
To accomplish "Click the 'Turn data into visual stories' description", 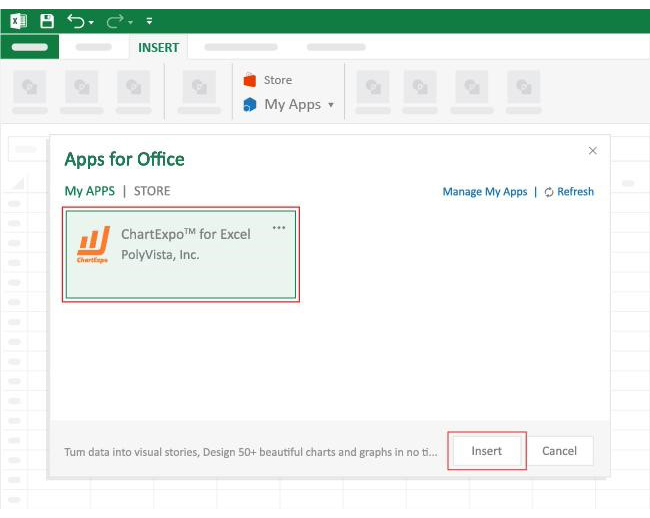I will 250,452.
